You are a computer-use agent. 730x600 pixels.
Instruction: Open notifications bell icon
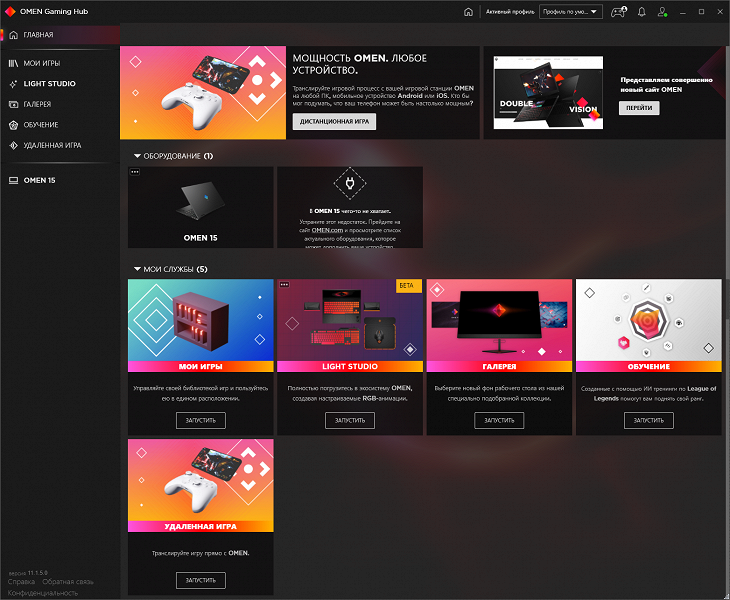coord(642,12)
